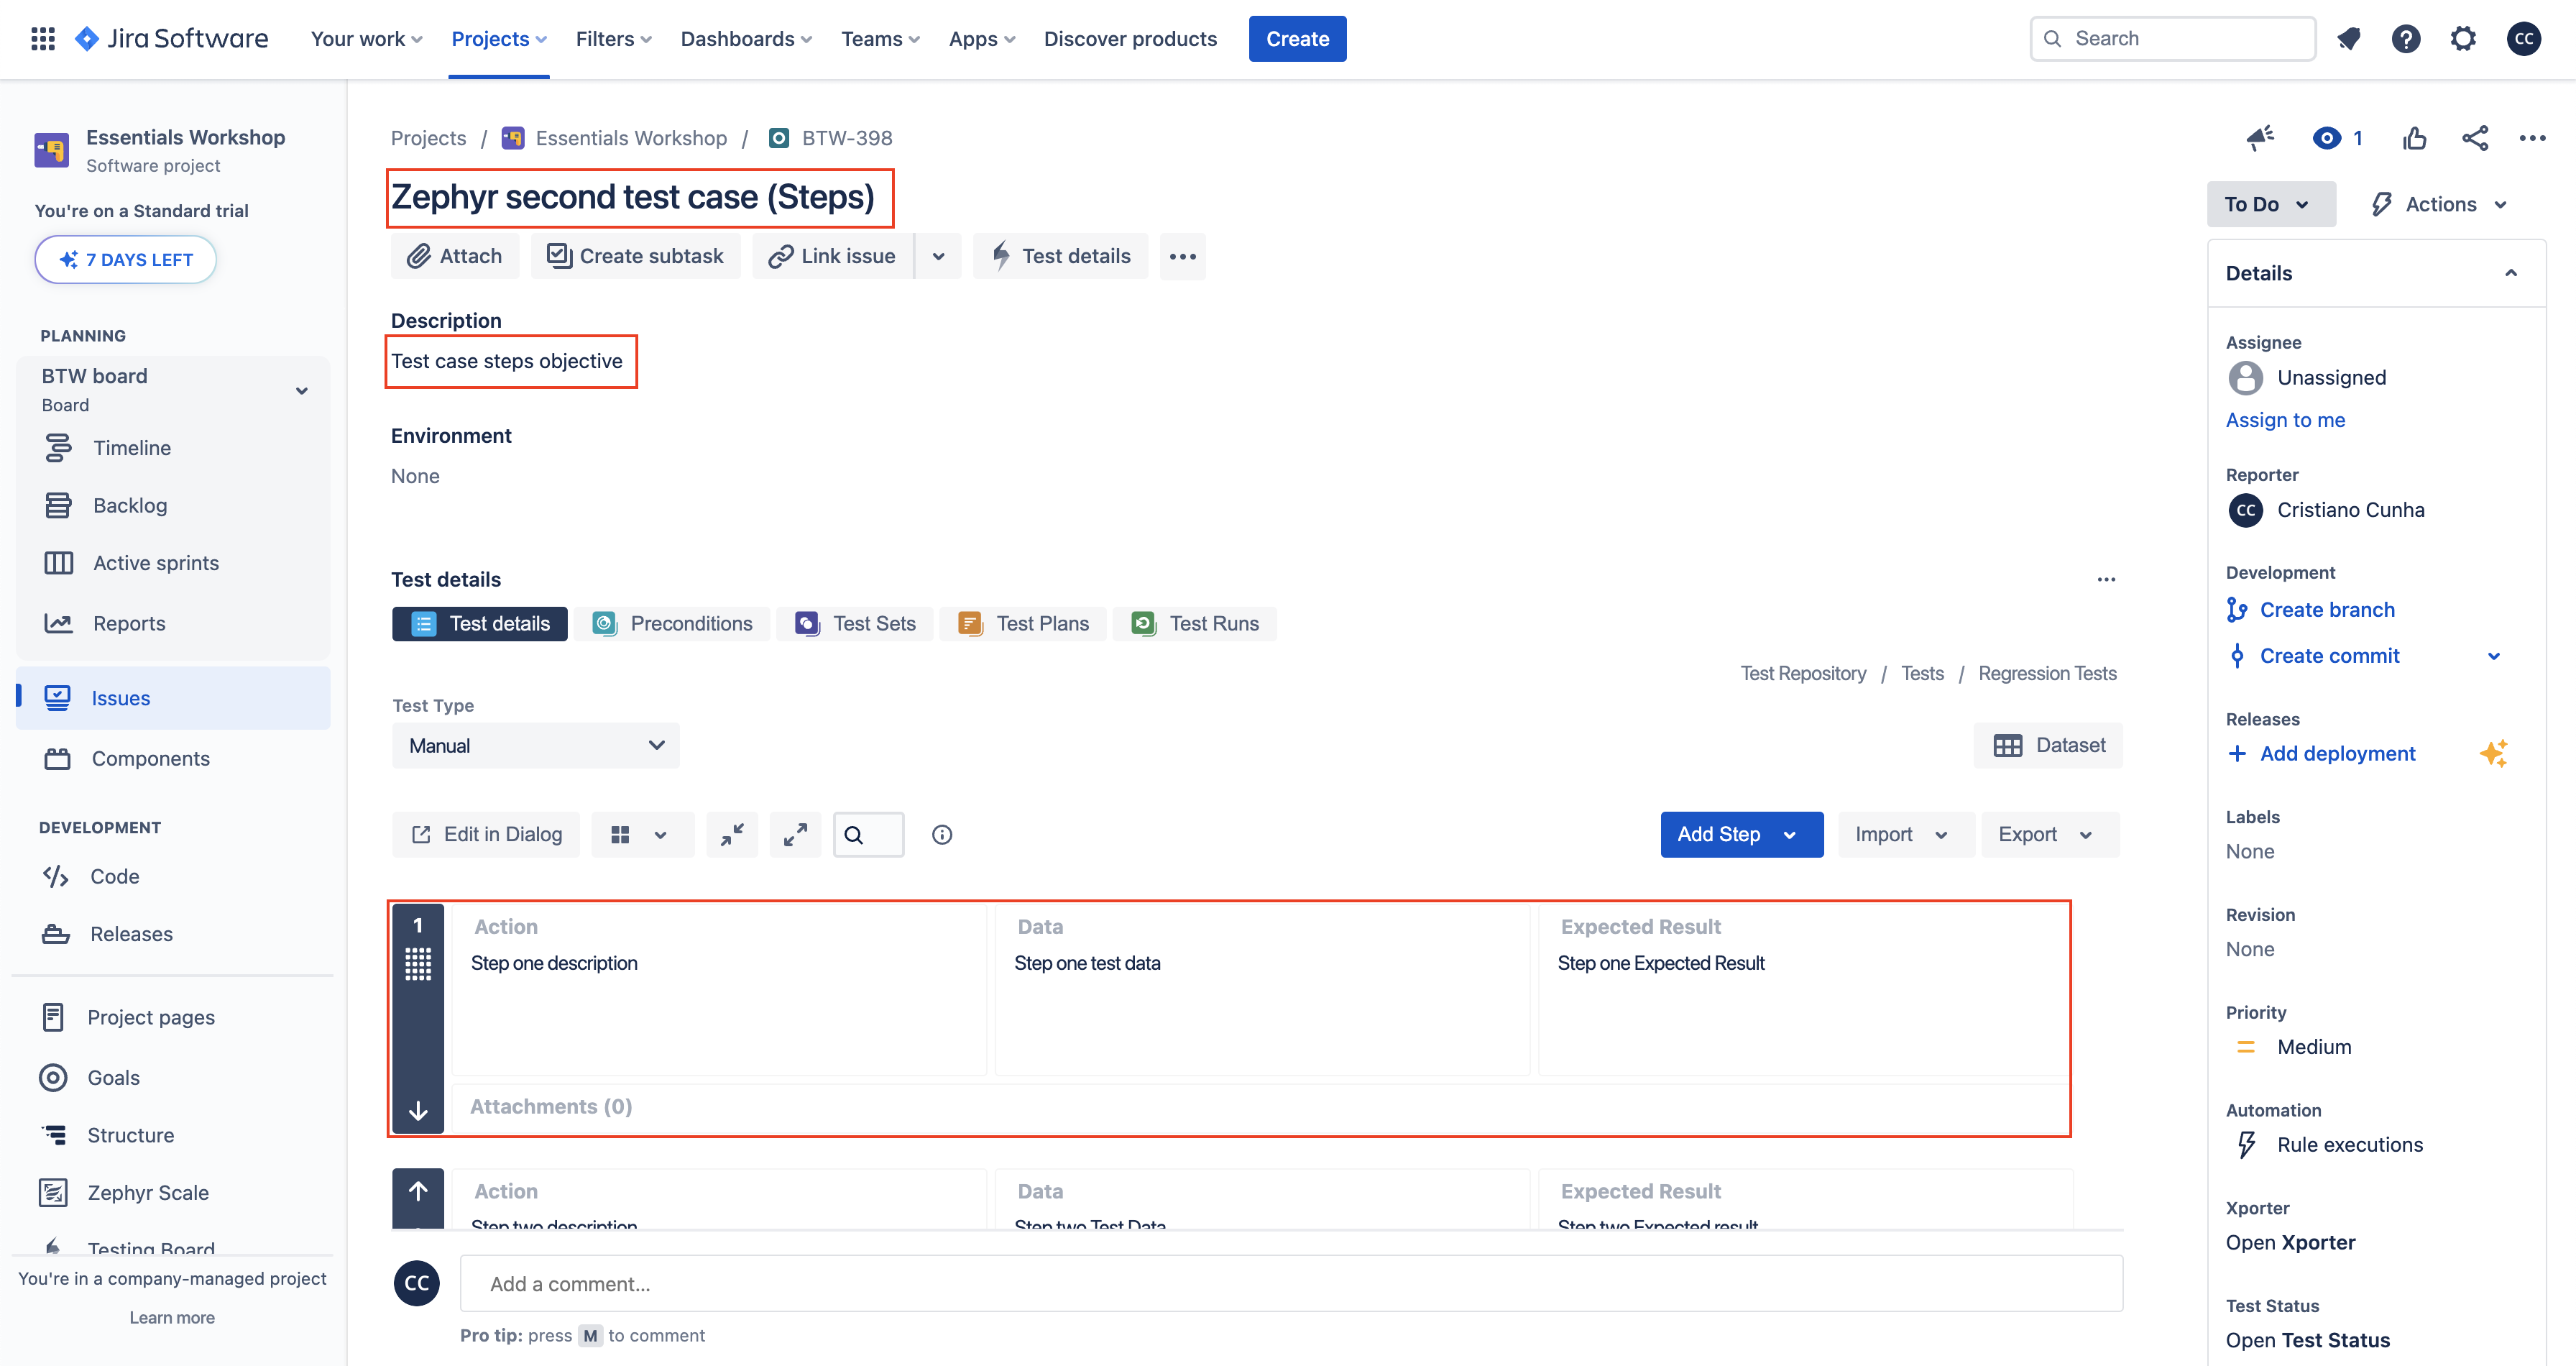
Task: Click the steps search box
Action: [x=868, y=835]
